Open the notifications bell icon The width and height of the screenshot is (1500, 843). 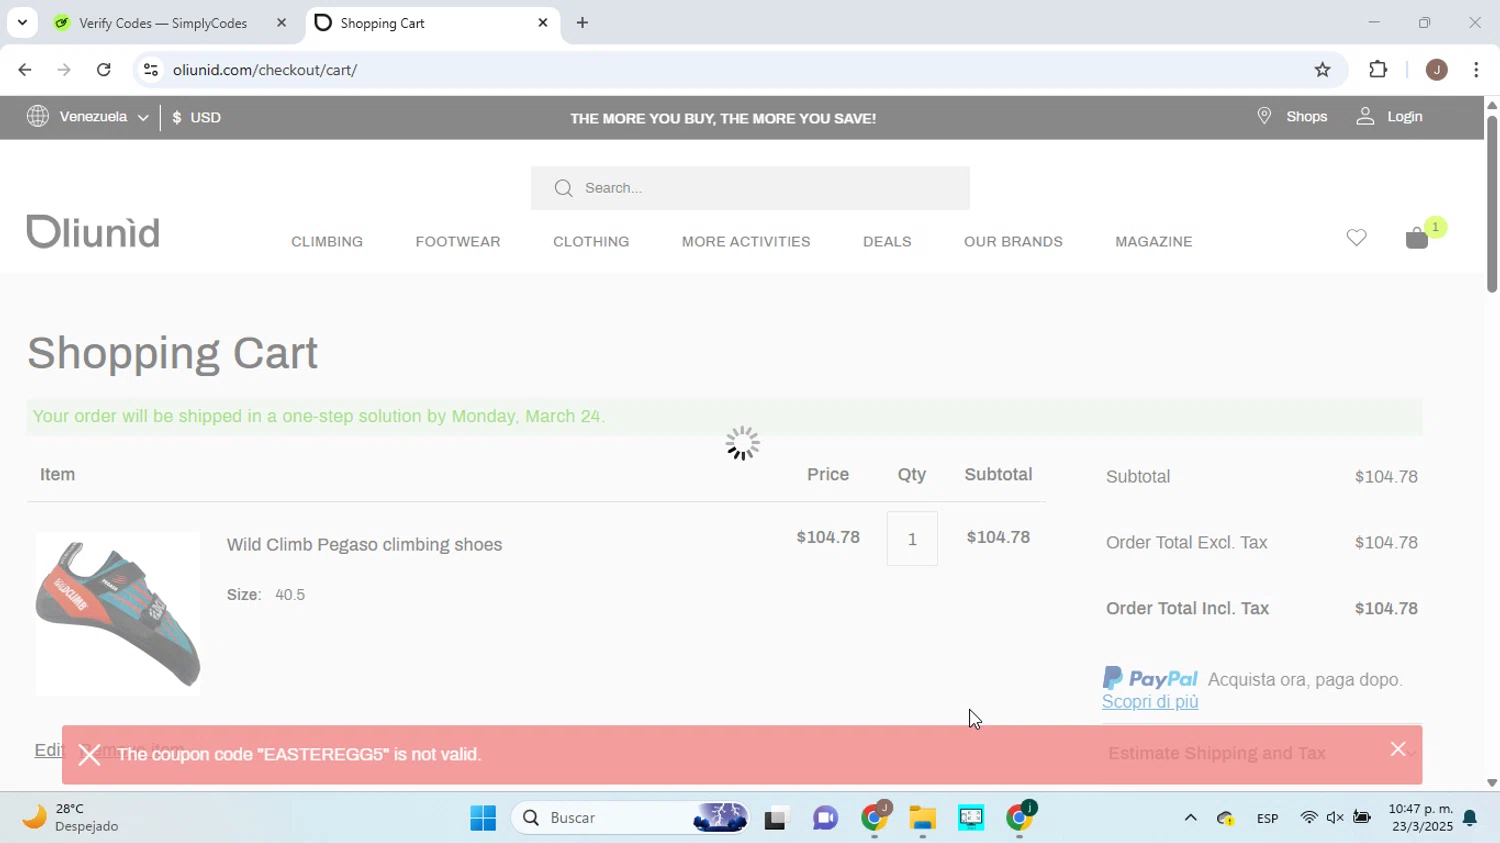click(x=1470, y=818)
